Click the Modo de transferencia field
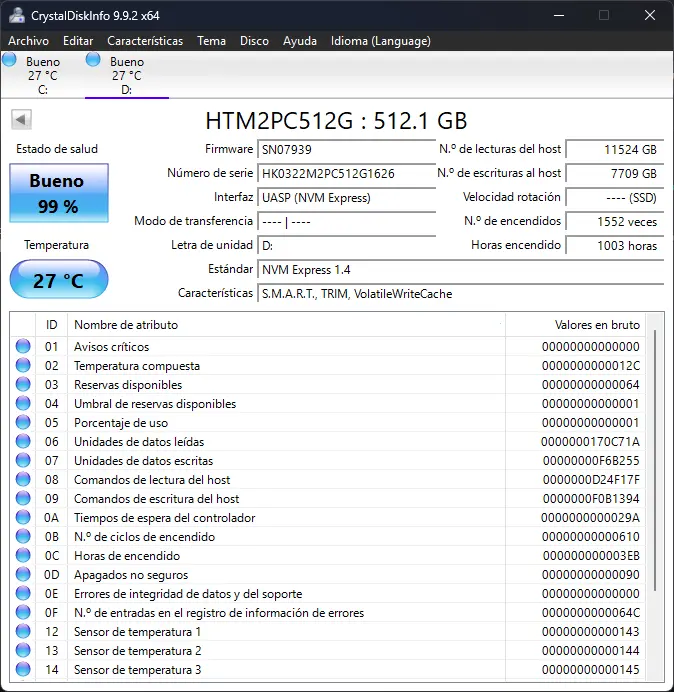This screenshot has width=674, height=692. coord(346,221)
